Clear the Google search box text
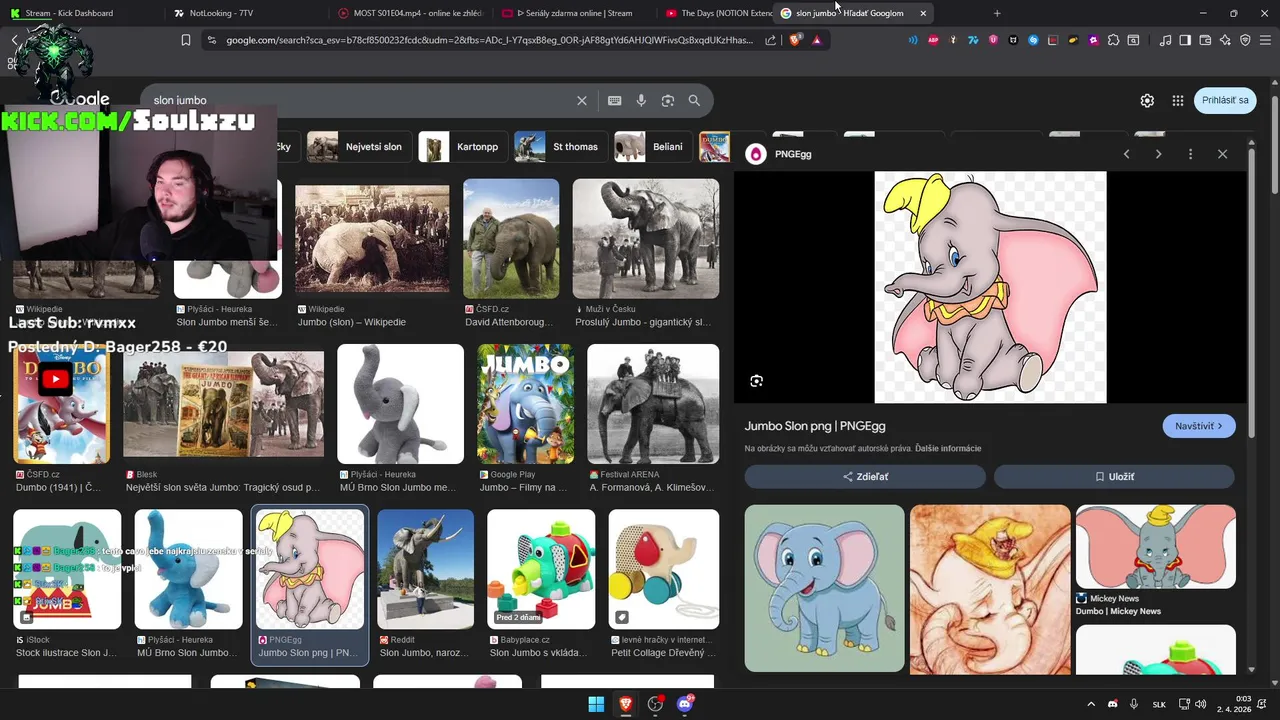Image resolution: width=1280 pixels, height=720 pixels. (x=582, y=101)
